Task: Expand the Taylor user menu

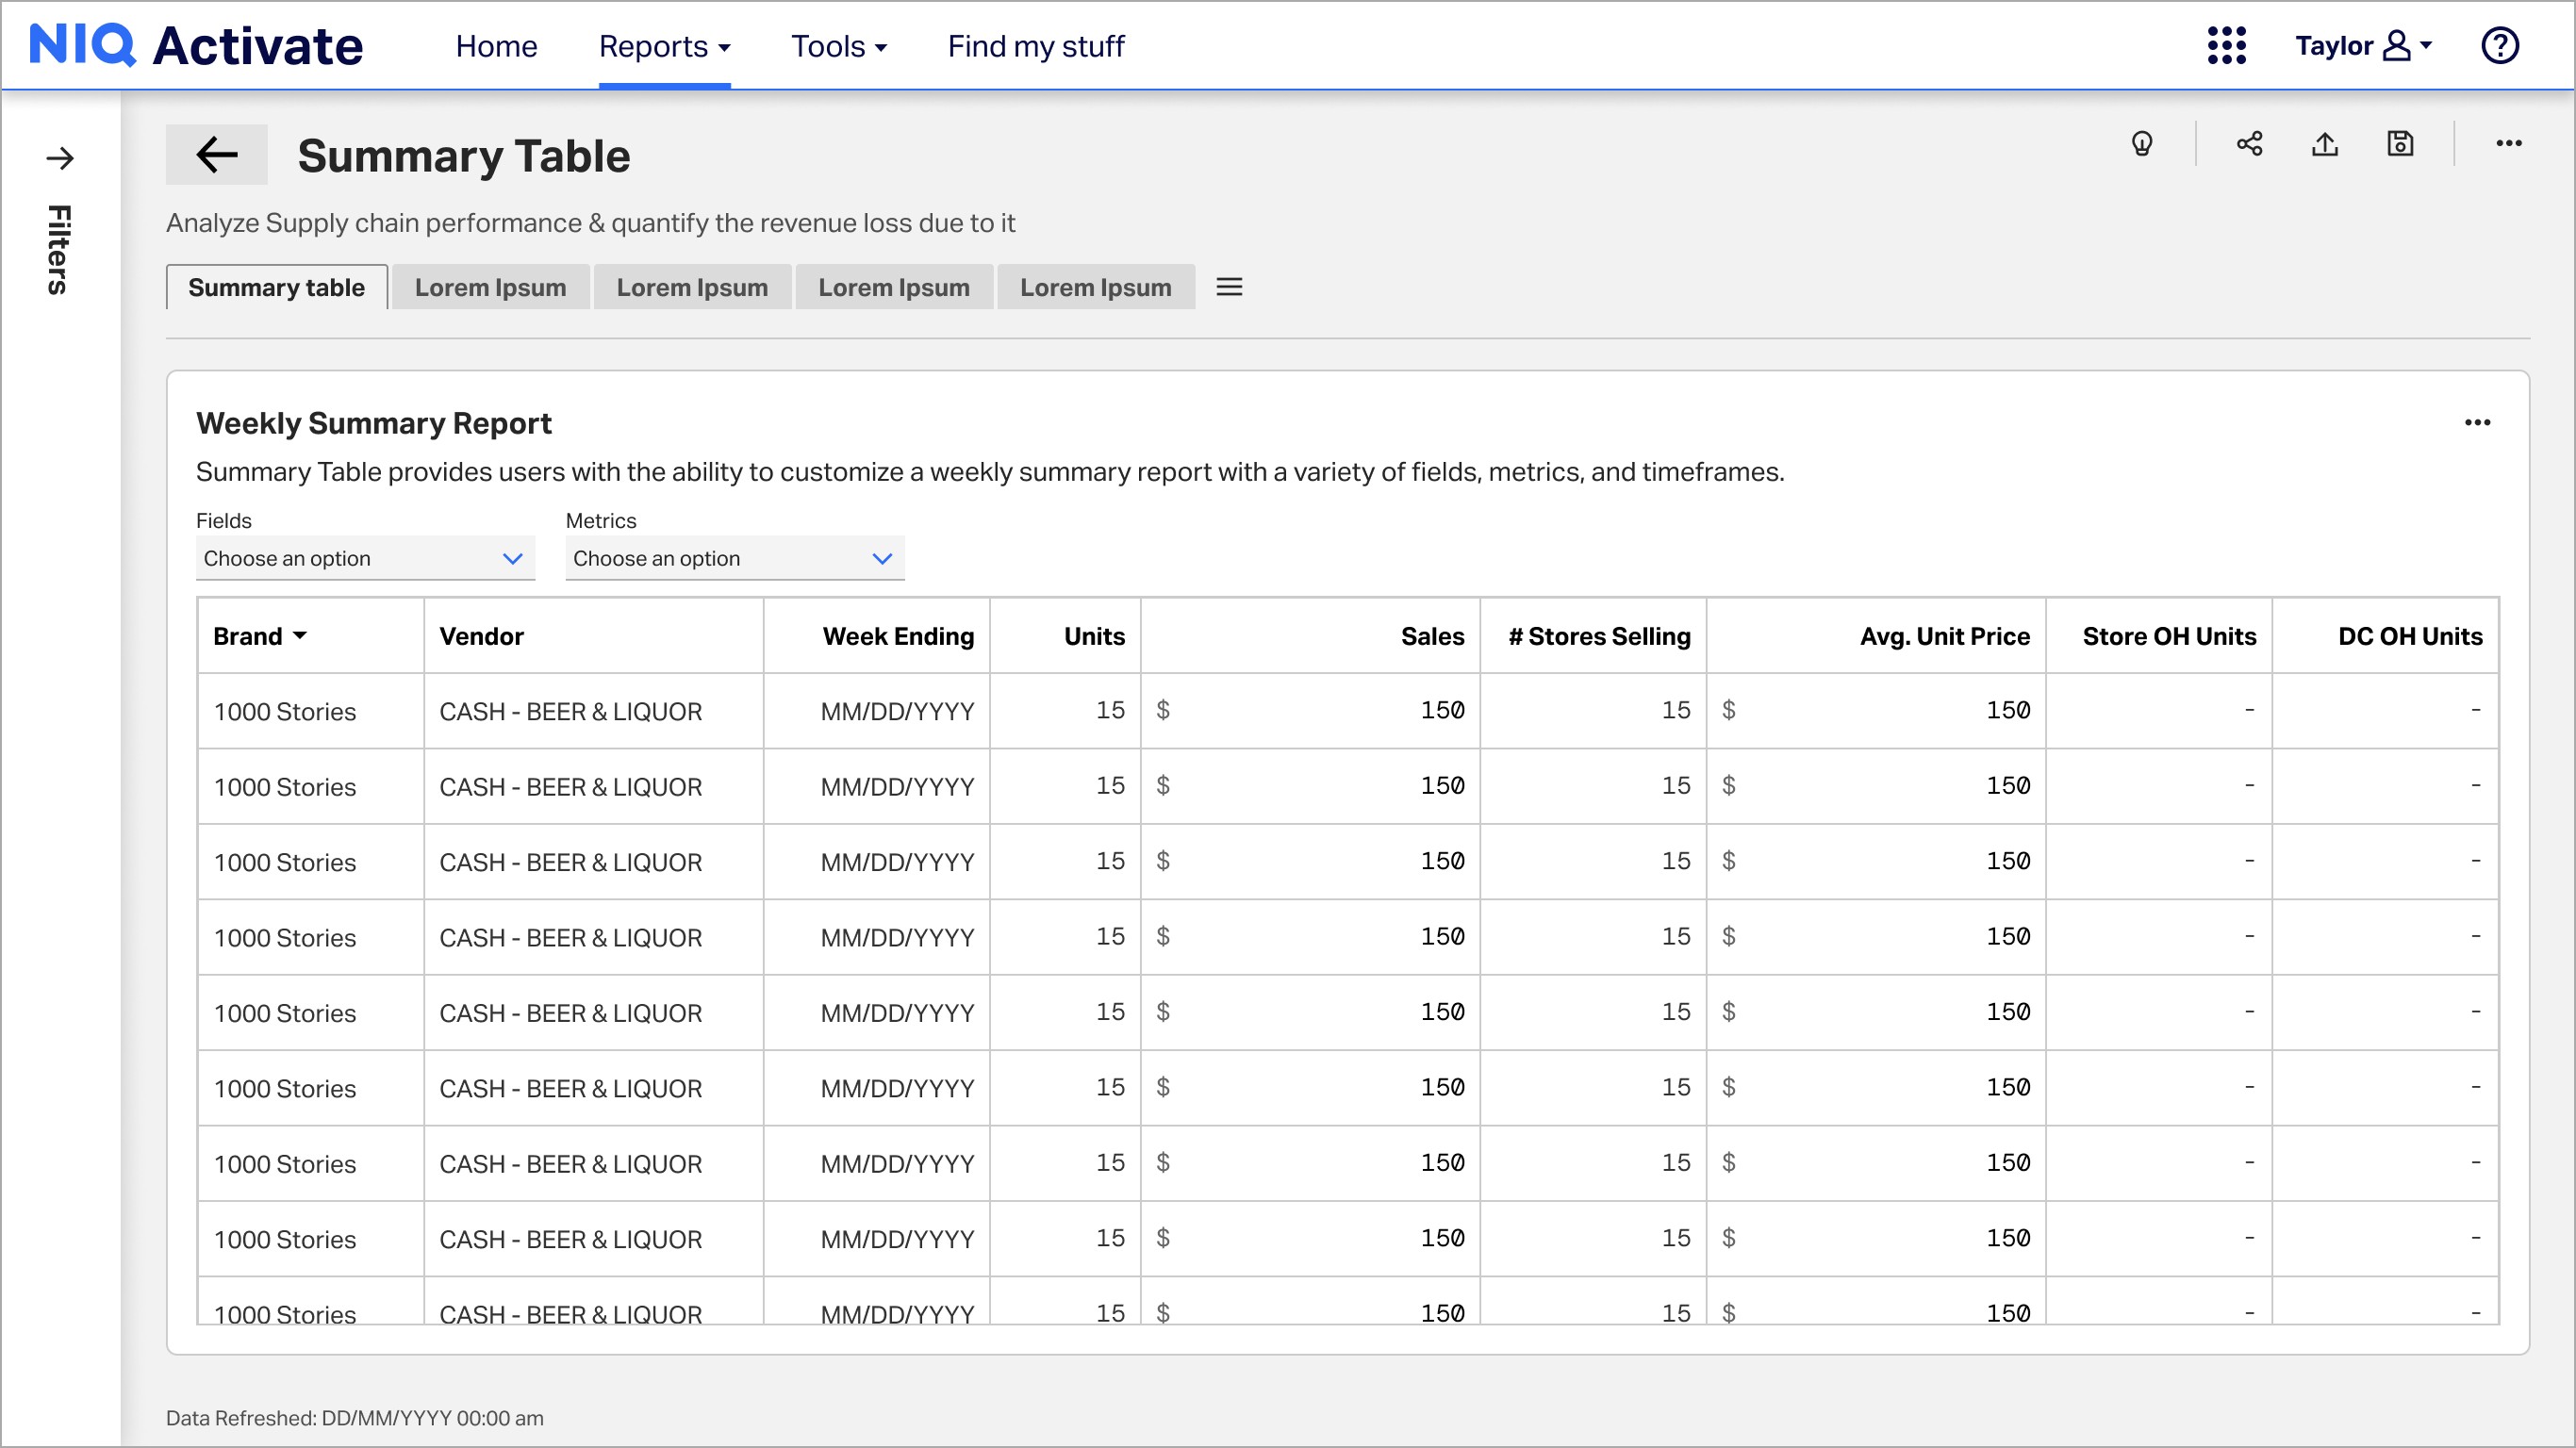Action: (x=2363, y=46)
